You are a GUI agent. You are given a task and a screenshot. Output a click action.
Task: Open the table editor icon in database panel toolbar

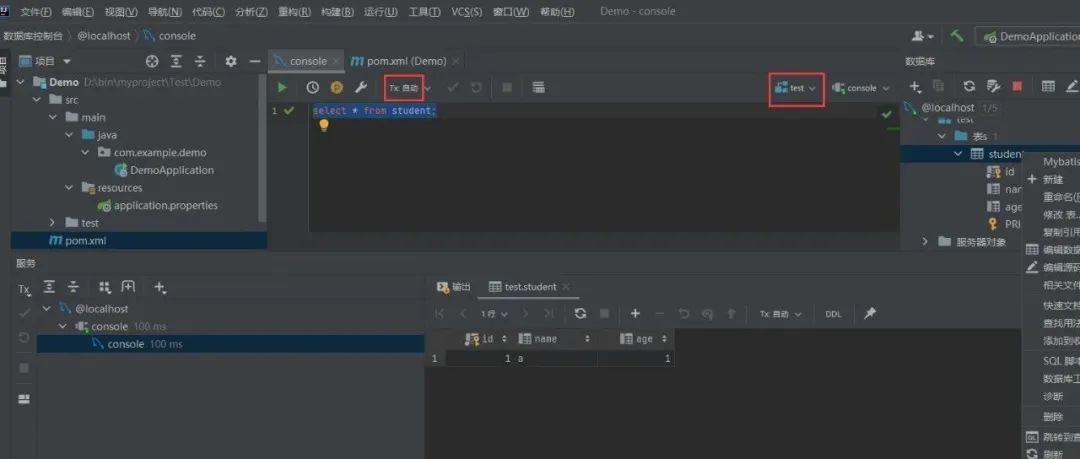(1048, 86)
